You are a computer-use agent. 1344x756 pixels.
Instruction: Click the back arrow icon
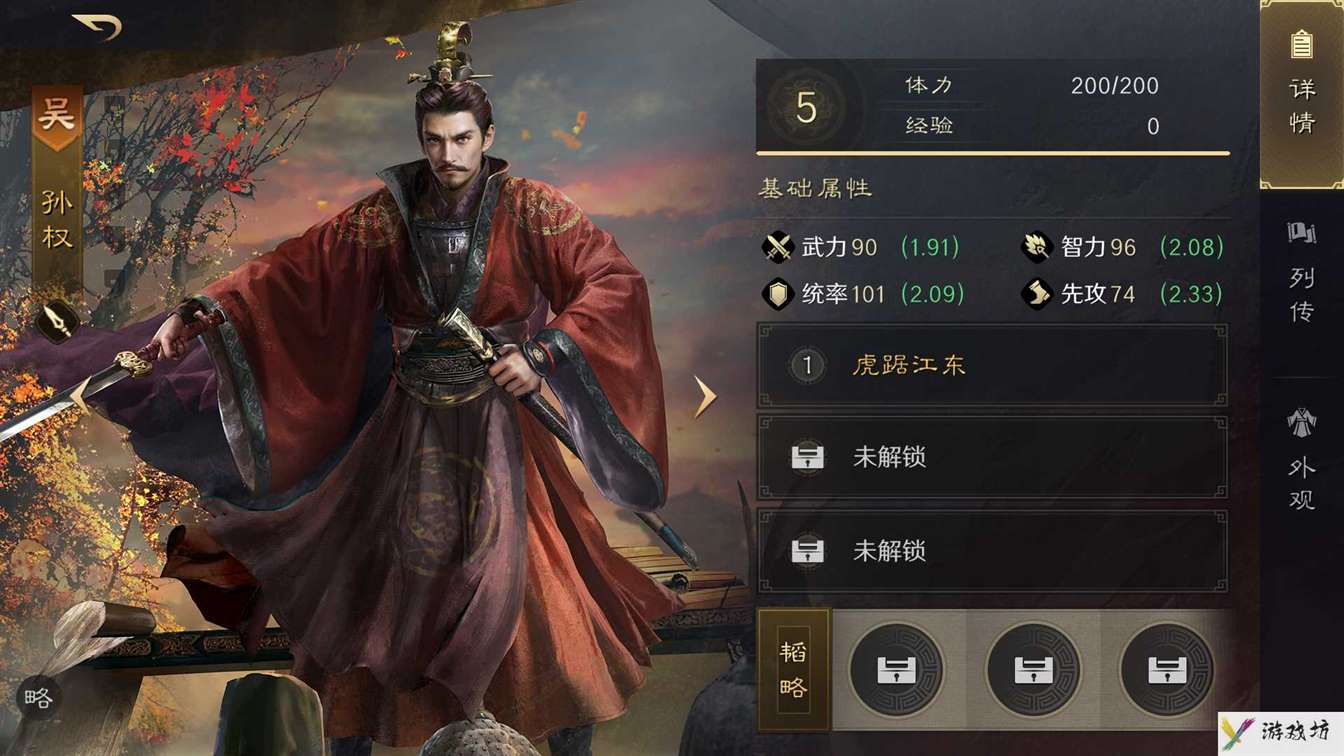(97, 27)
